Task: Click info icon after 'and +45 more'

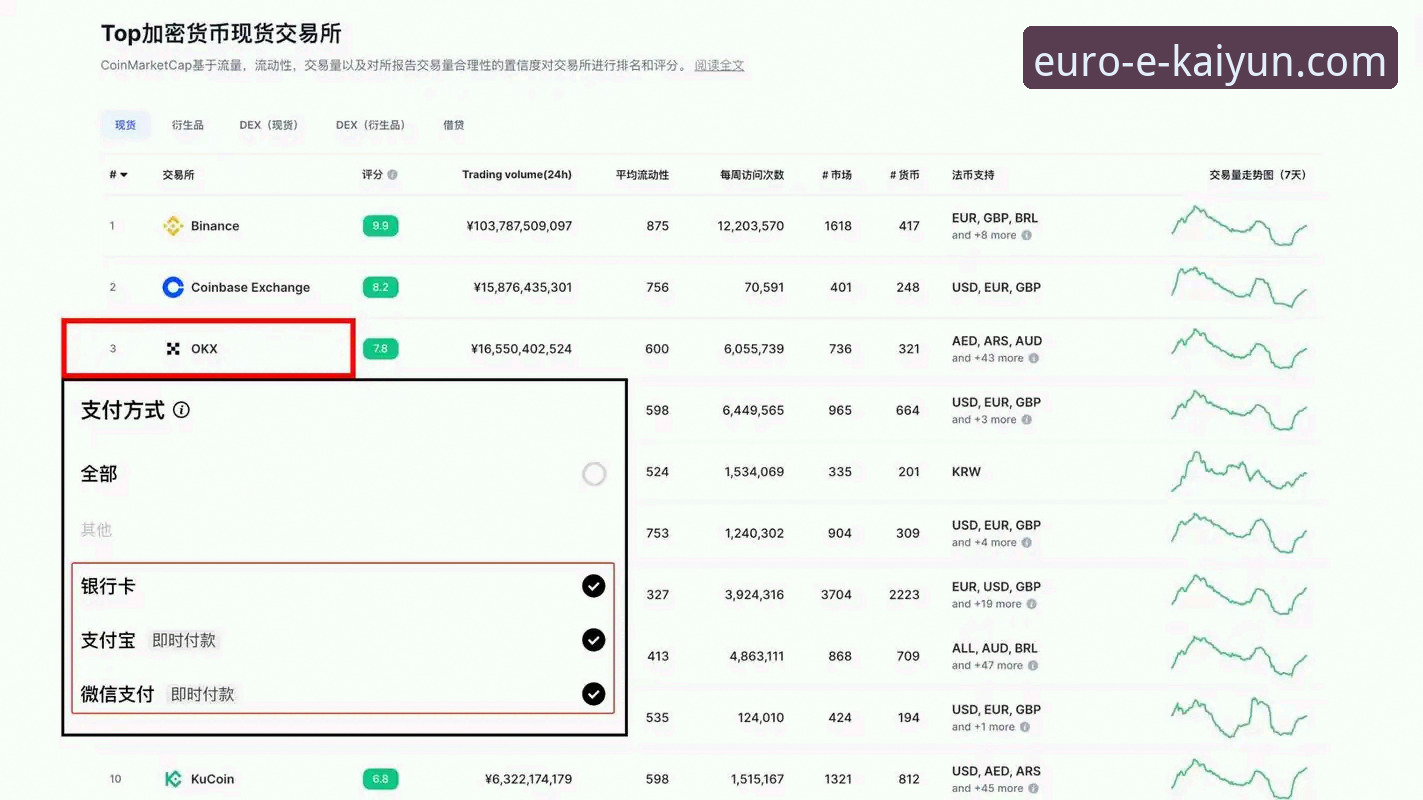Action: [1034, 788]
